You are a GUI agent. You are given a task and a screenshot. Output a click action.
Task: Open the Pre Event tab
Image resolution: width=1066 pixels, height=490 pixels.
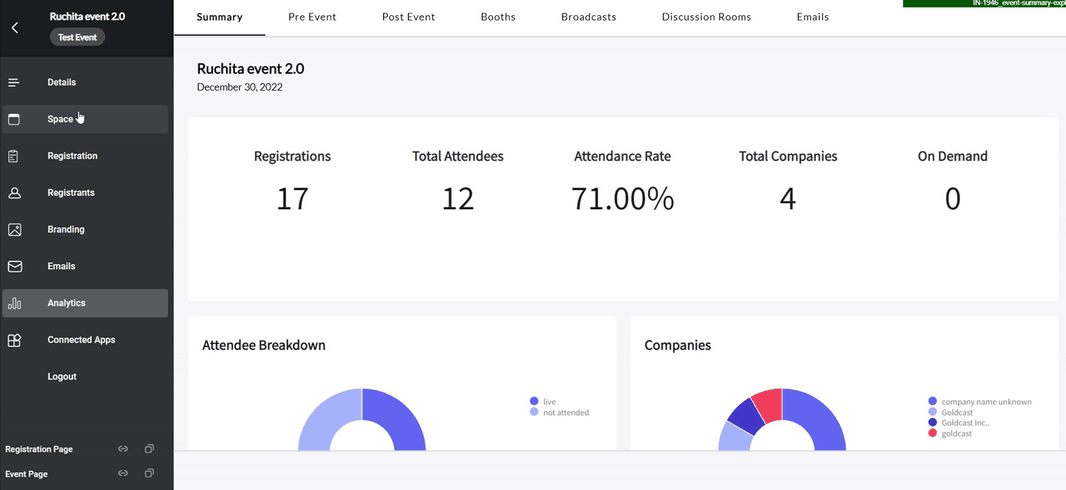312,17
